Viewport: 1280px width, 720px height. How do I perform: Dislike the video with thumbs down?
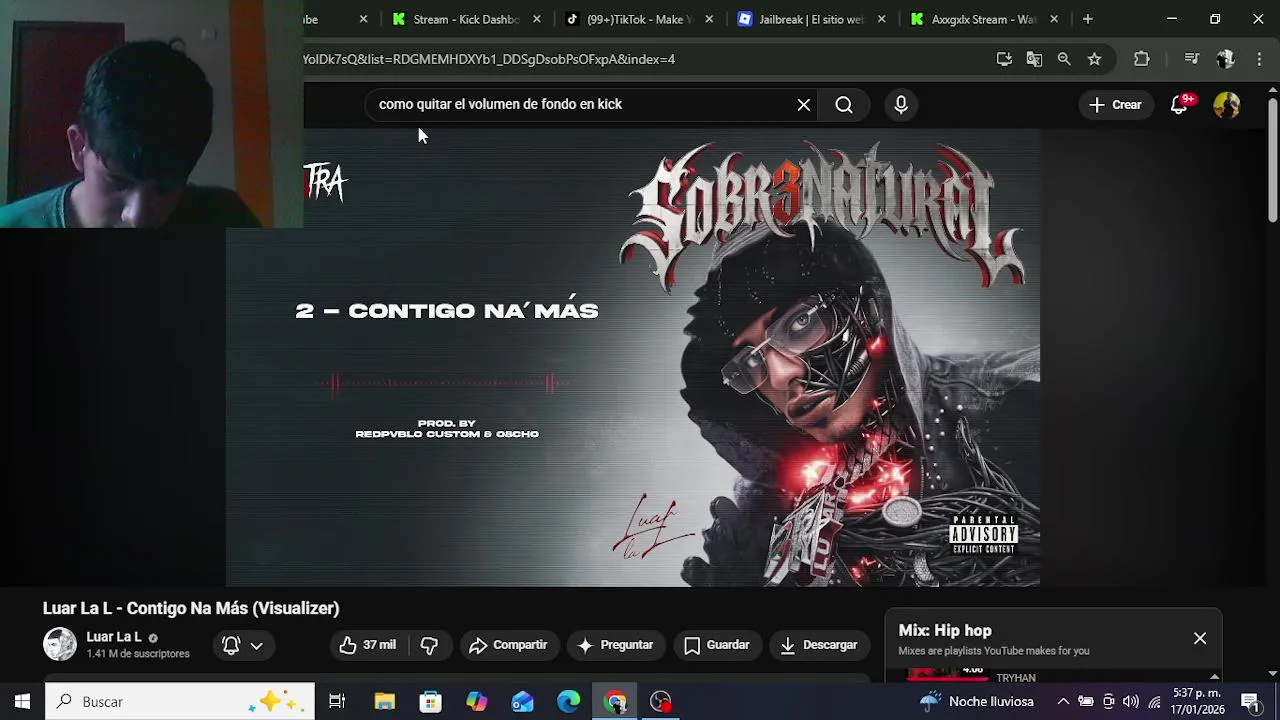click(x=429, y=645)
